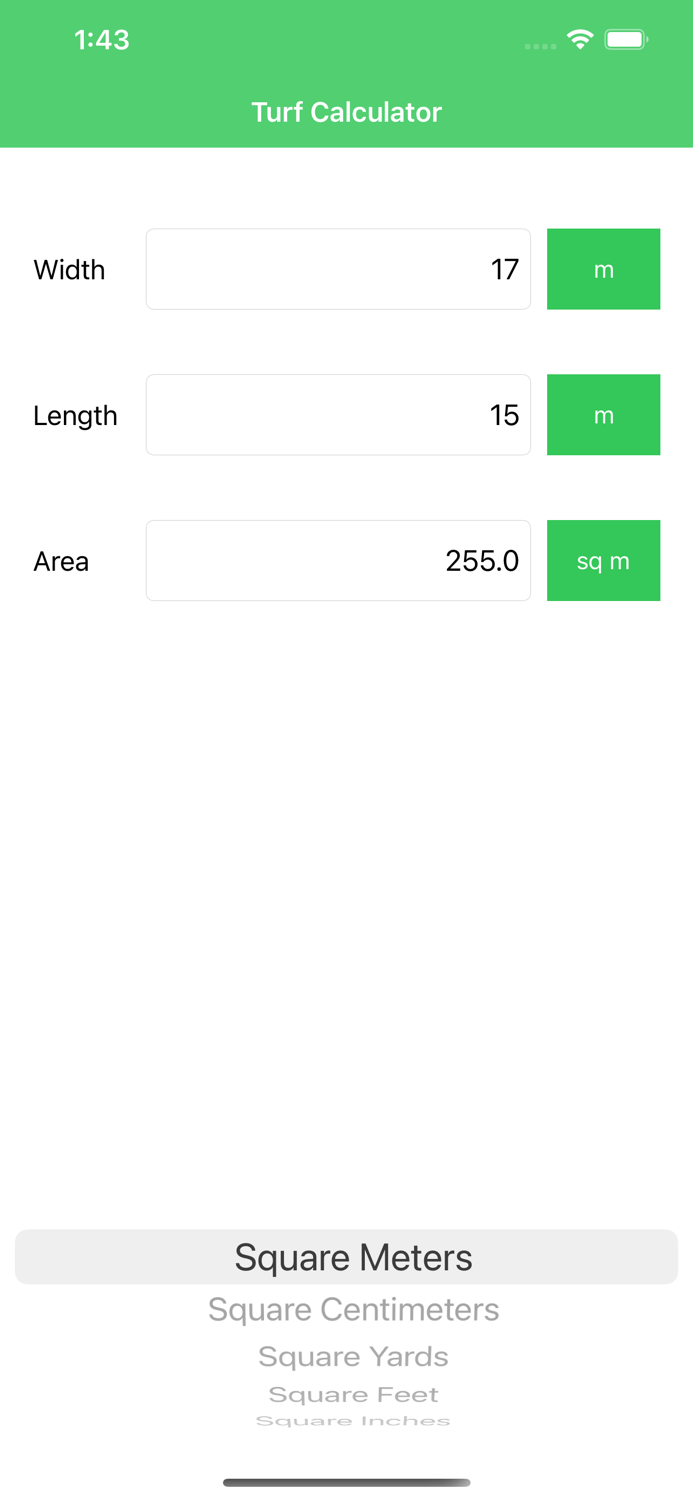Click the green m unit button beside Width
This screenshot has width=693, height=1500.
pyautogui.click(x=604, y=268)
